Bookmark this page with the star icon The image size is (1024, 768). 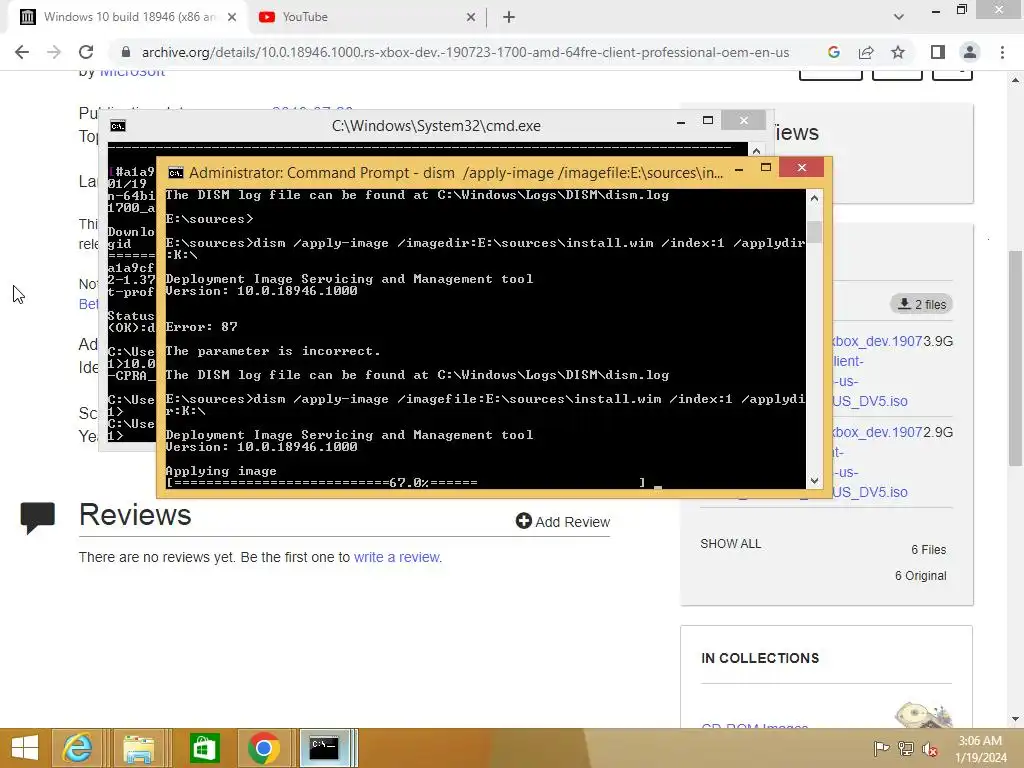(898, 52)
